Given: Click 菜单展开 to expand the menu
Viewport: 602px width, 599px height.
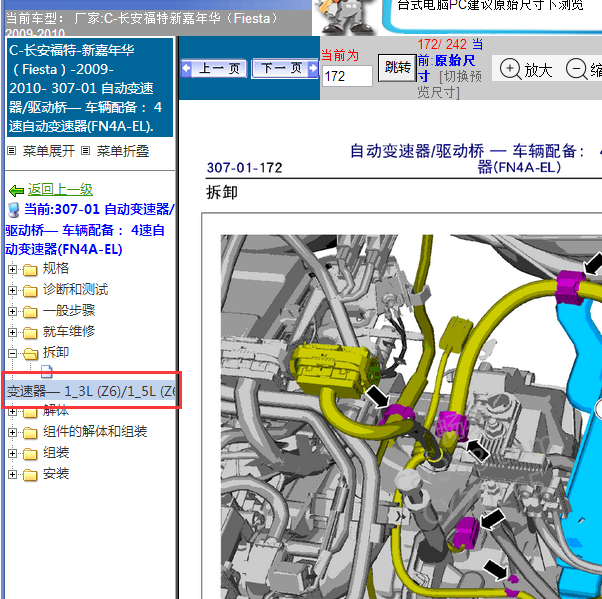Looking at the screenshot, I should pyautogui.click(x=48, y=151).
